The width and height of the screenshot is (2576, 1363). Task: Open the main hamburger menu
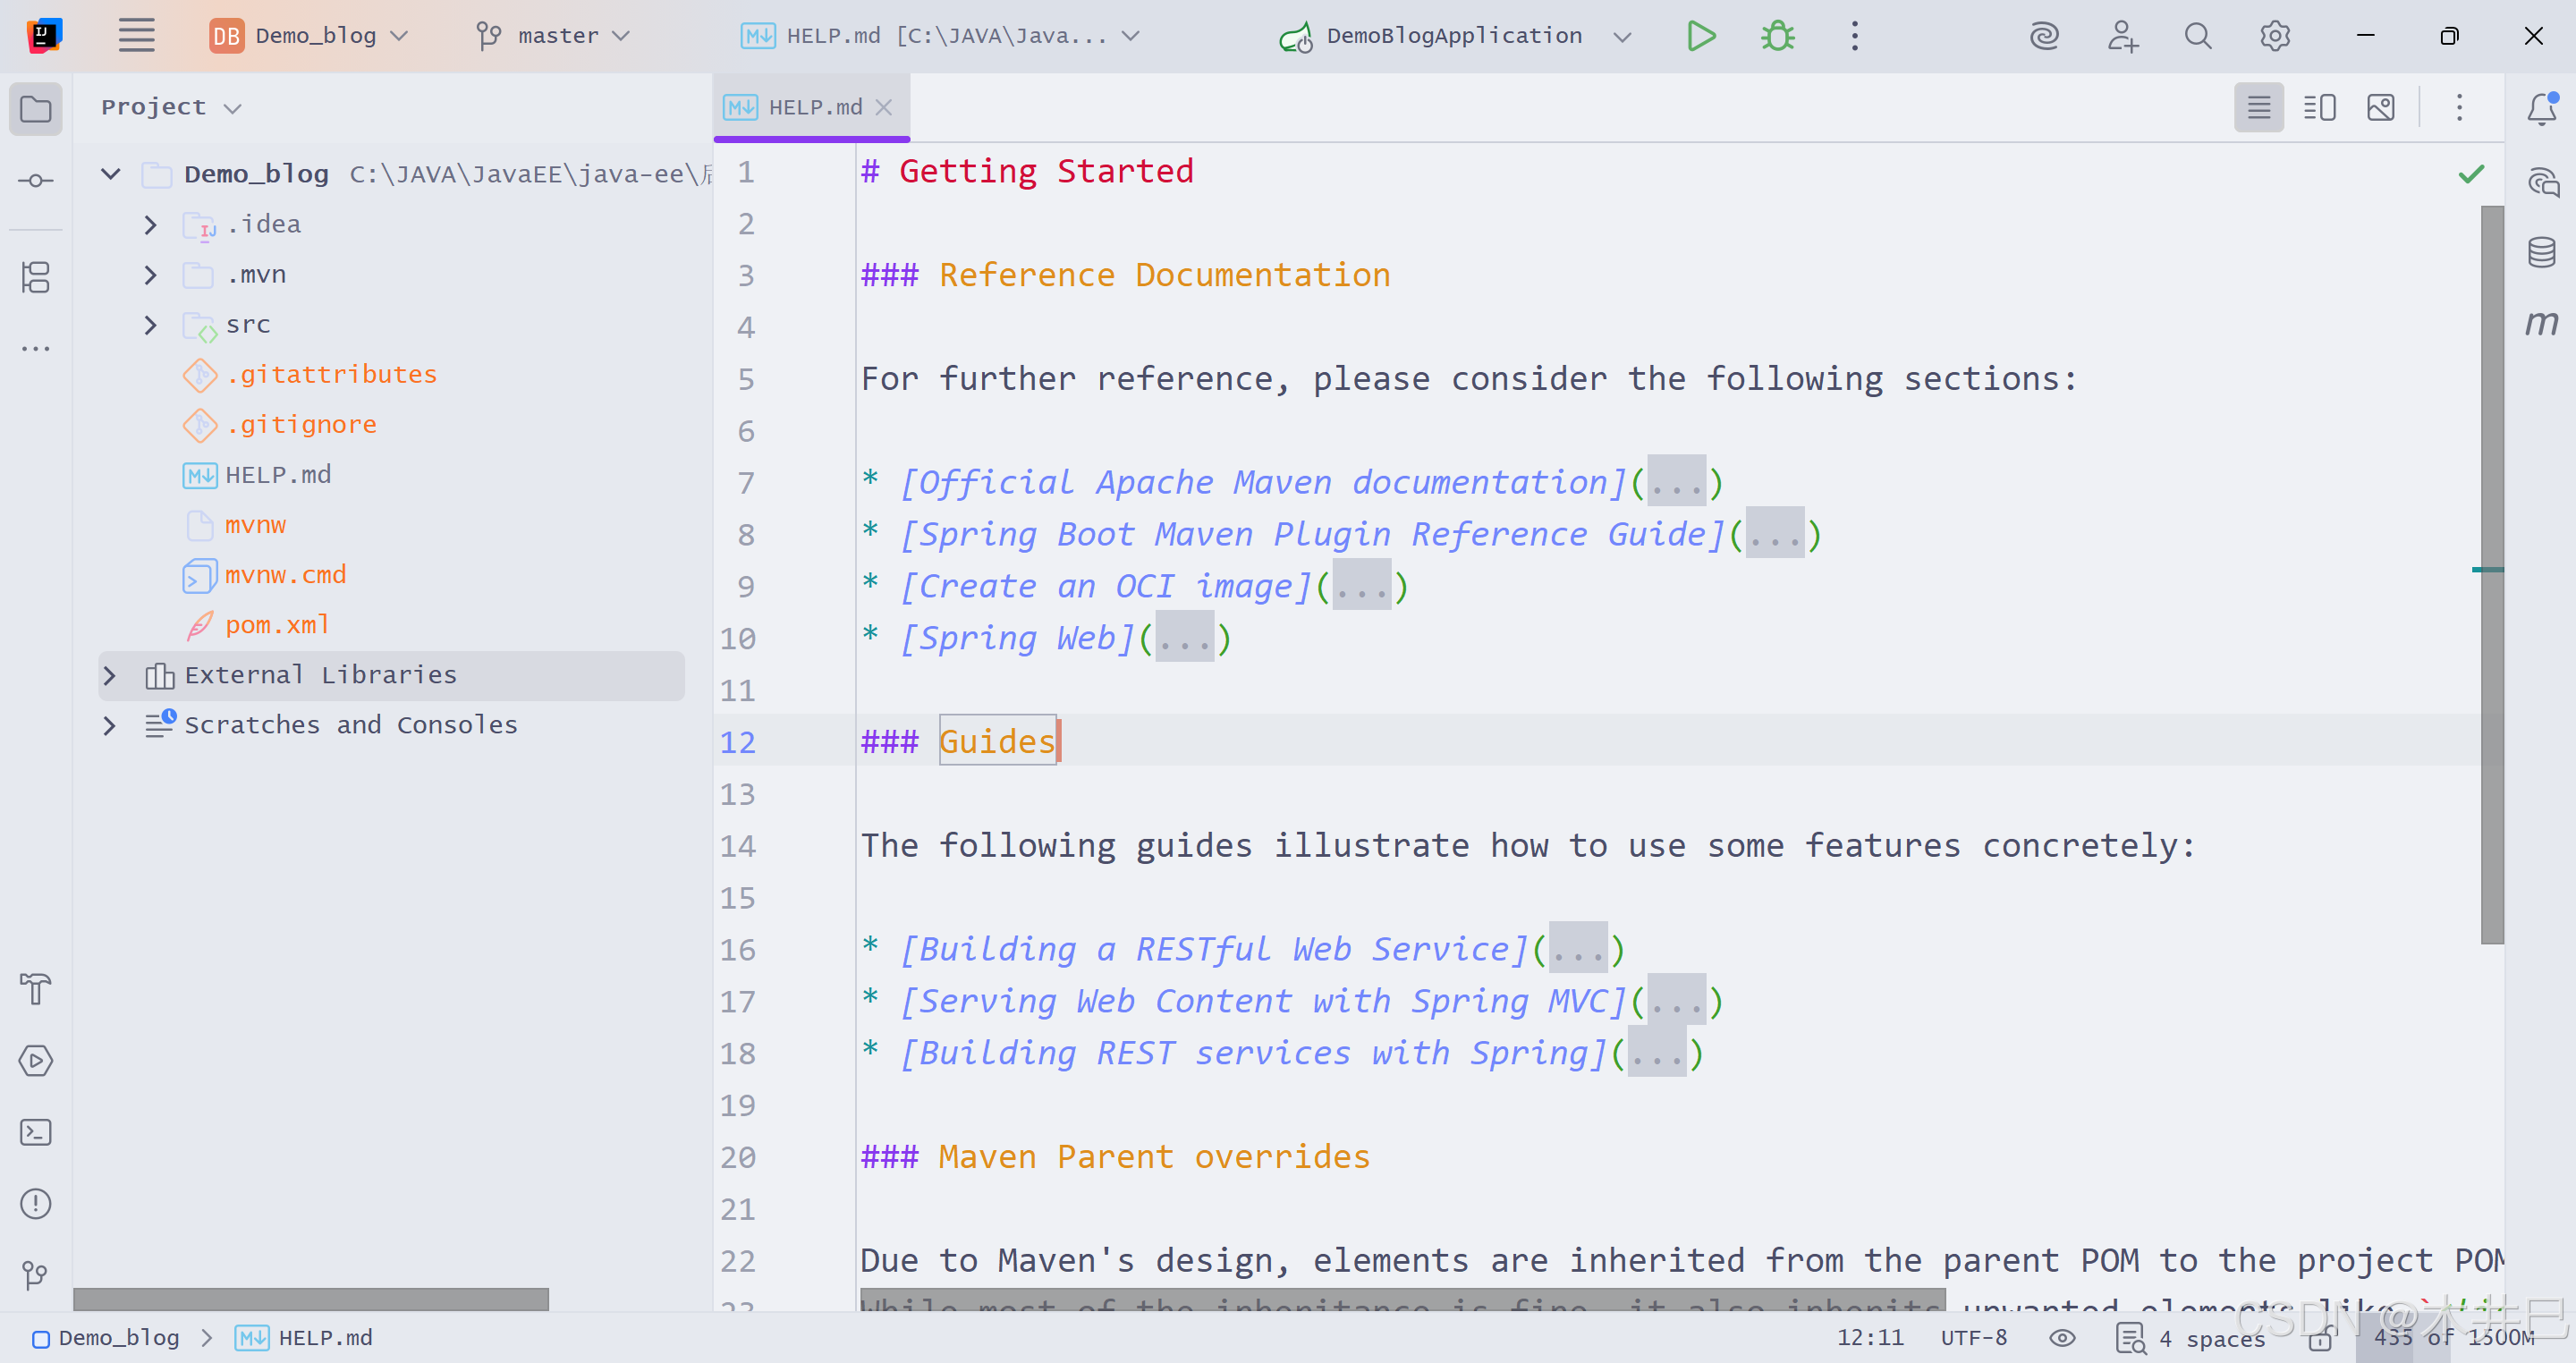136,36
